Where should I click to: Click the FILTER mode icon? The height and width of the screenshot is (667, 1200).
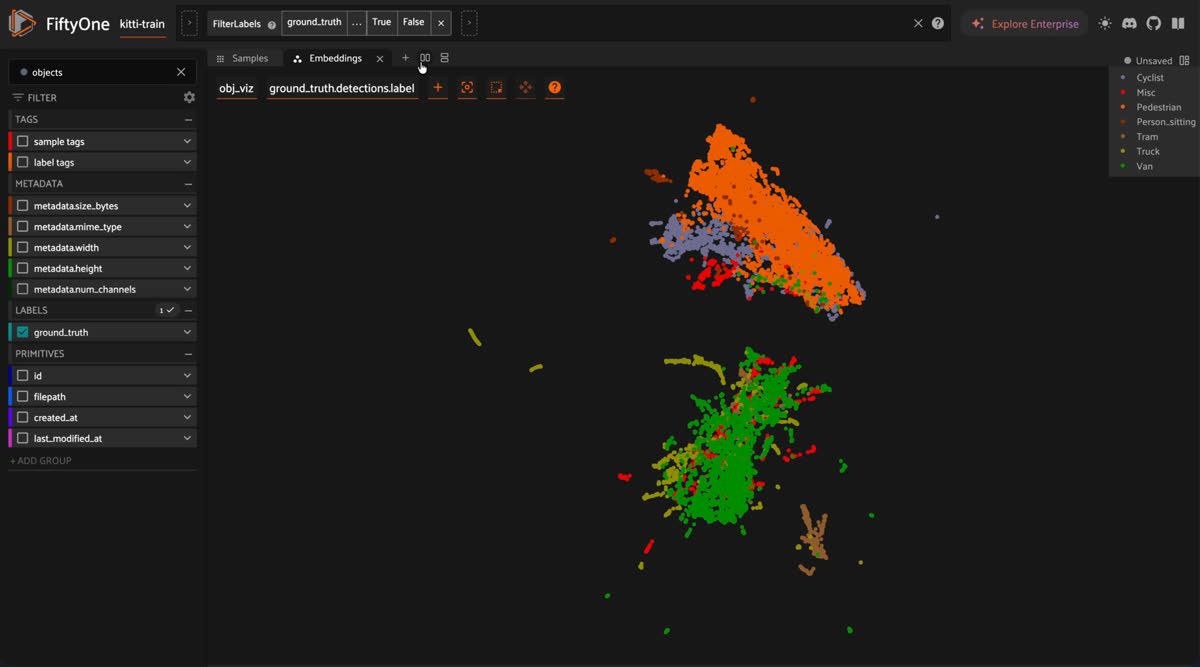click(18, 98)
